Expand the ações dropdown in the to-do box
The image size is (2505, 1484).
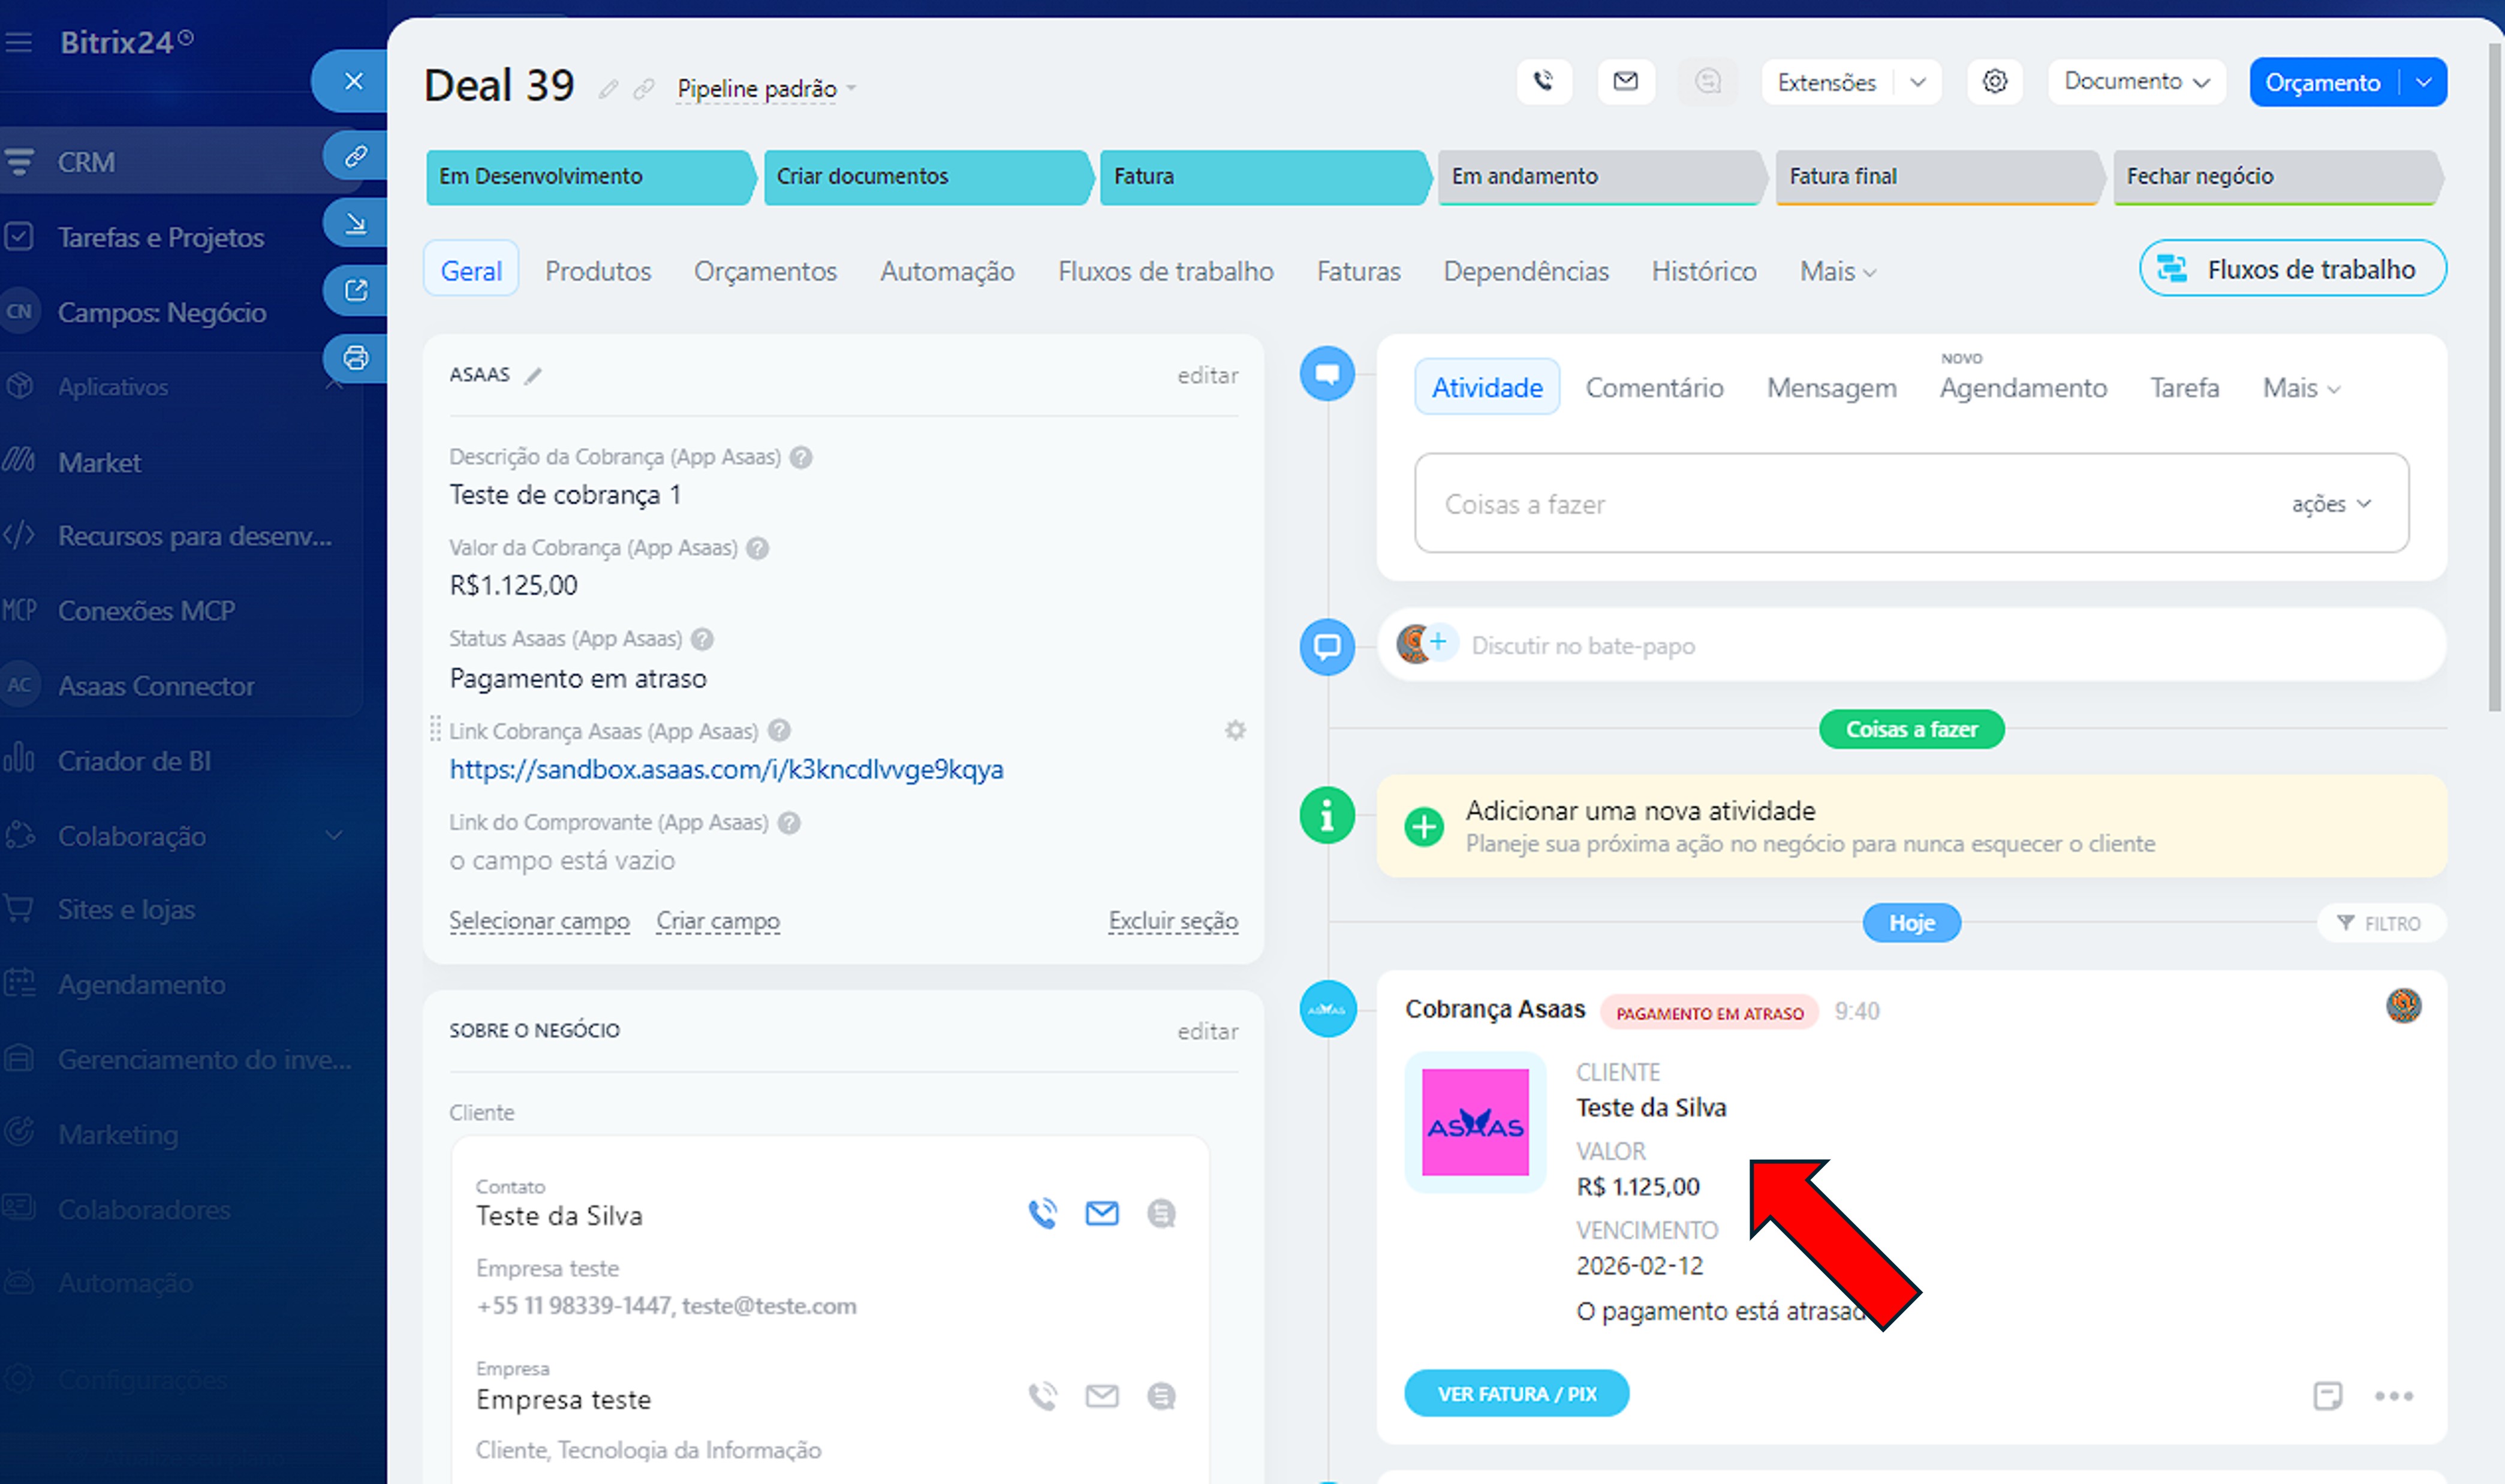pyautogui.click(x=2330, y=504)
